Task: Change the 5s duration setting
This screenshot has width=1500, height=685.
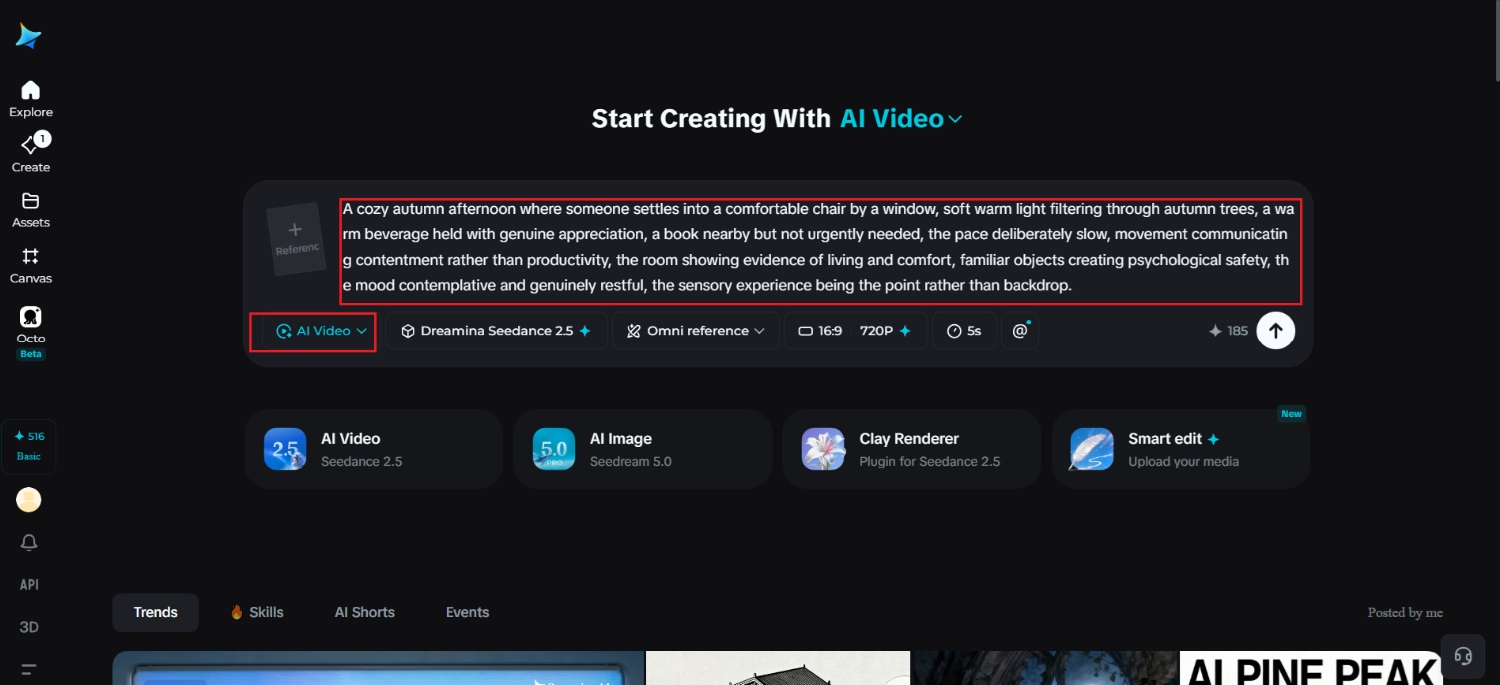Action: pos(964,331)
